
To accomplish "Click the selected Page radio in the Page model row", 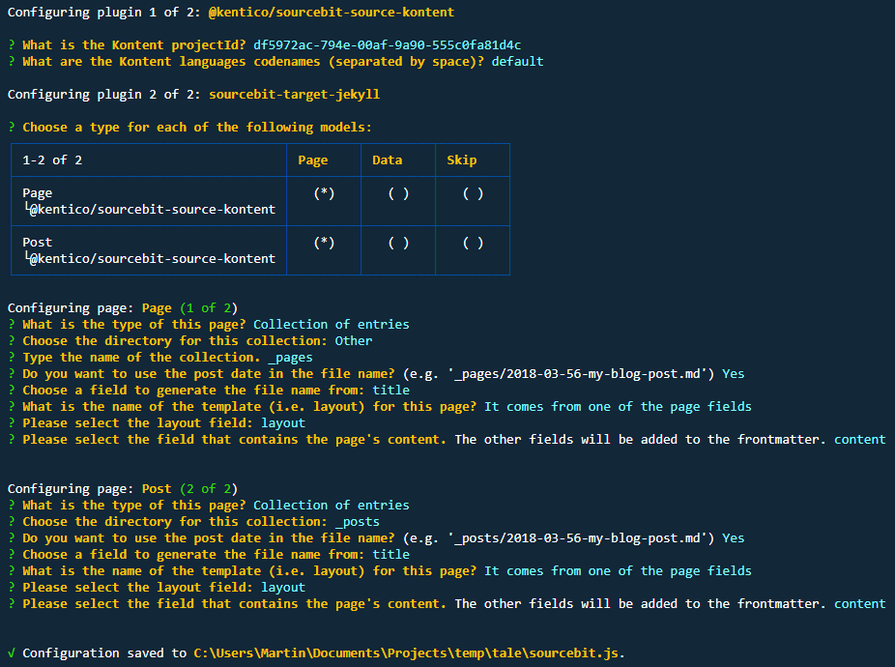I will pyautogui.click(x=324, y=194).
